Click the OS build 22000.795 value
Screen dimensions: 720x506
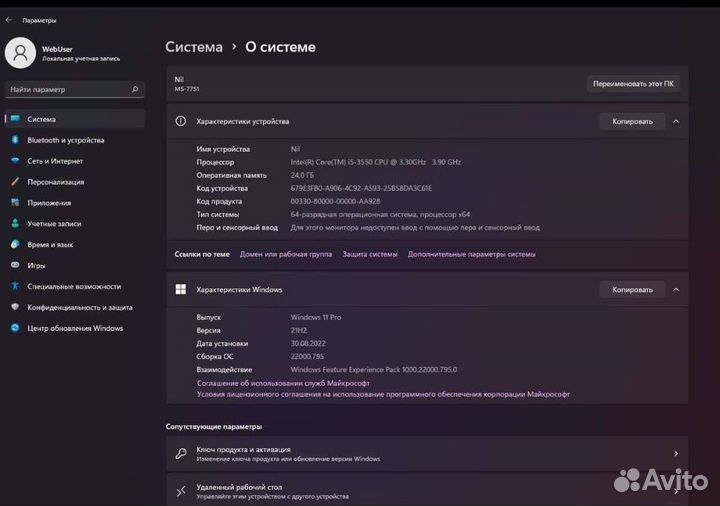pyautogui.click(x=307, y=356)
